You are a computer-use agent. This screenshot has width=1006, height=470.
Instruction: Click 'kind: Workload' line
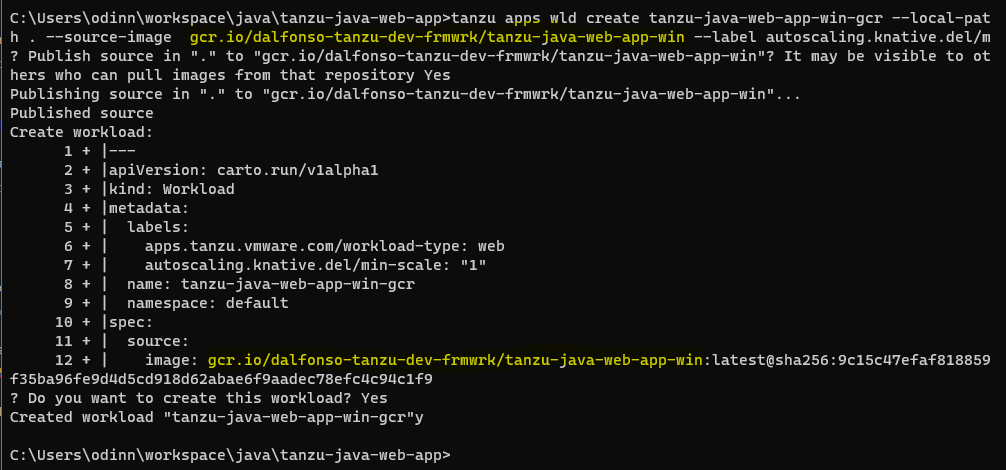click(171, 189)
